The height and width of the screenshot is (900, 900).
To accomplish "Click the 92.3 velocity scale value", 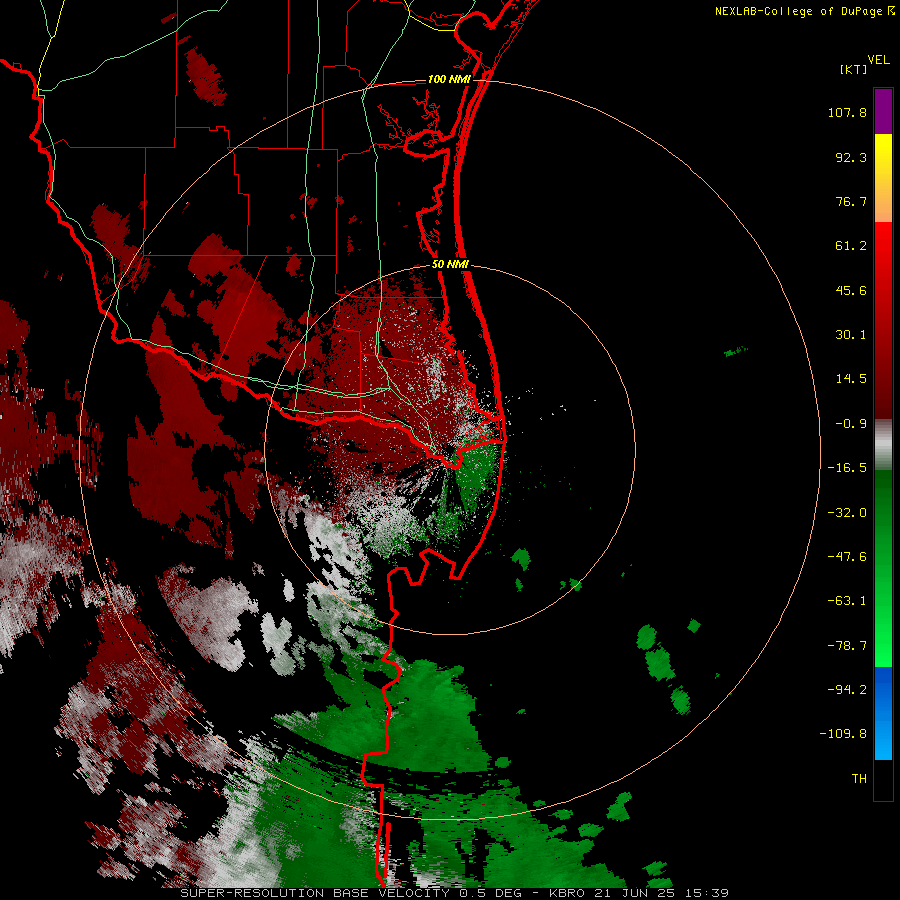I will pyautogui.click(x=851, y=157).
